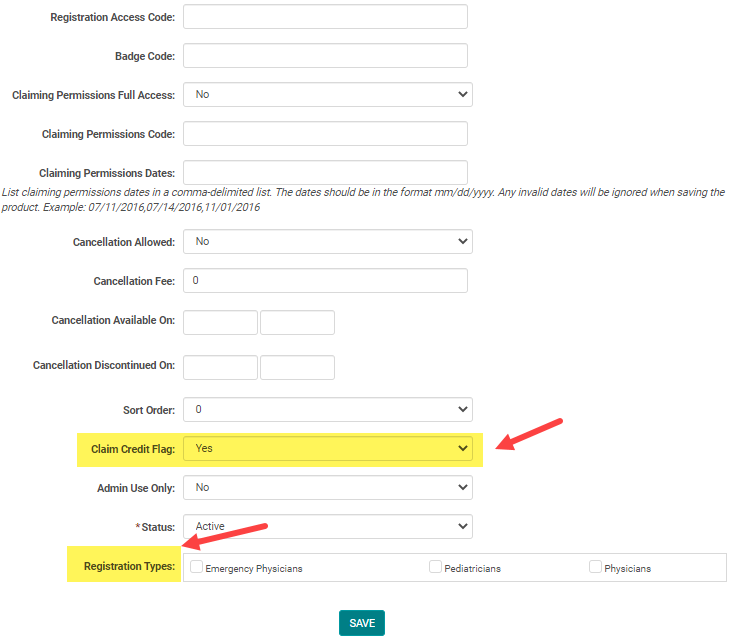Click into the Badge Code field
The height and width of the screenshot is (638, 730).
coord(326,56)
